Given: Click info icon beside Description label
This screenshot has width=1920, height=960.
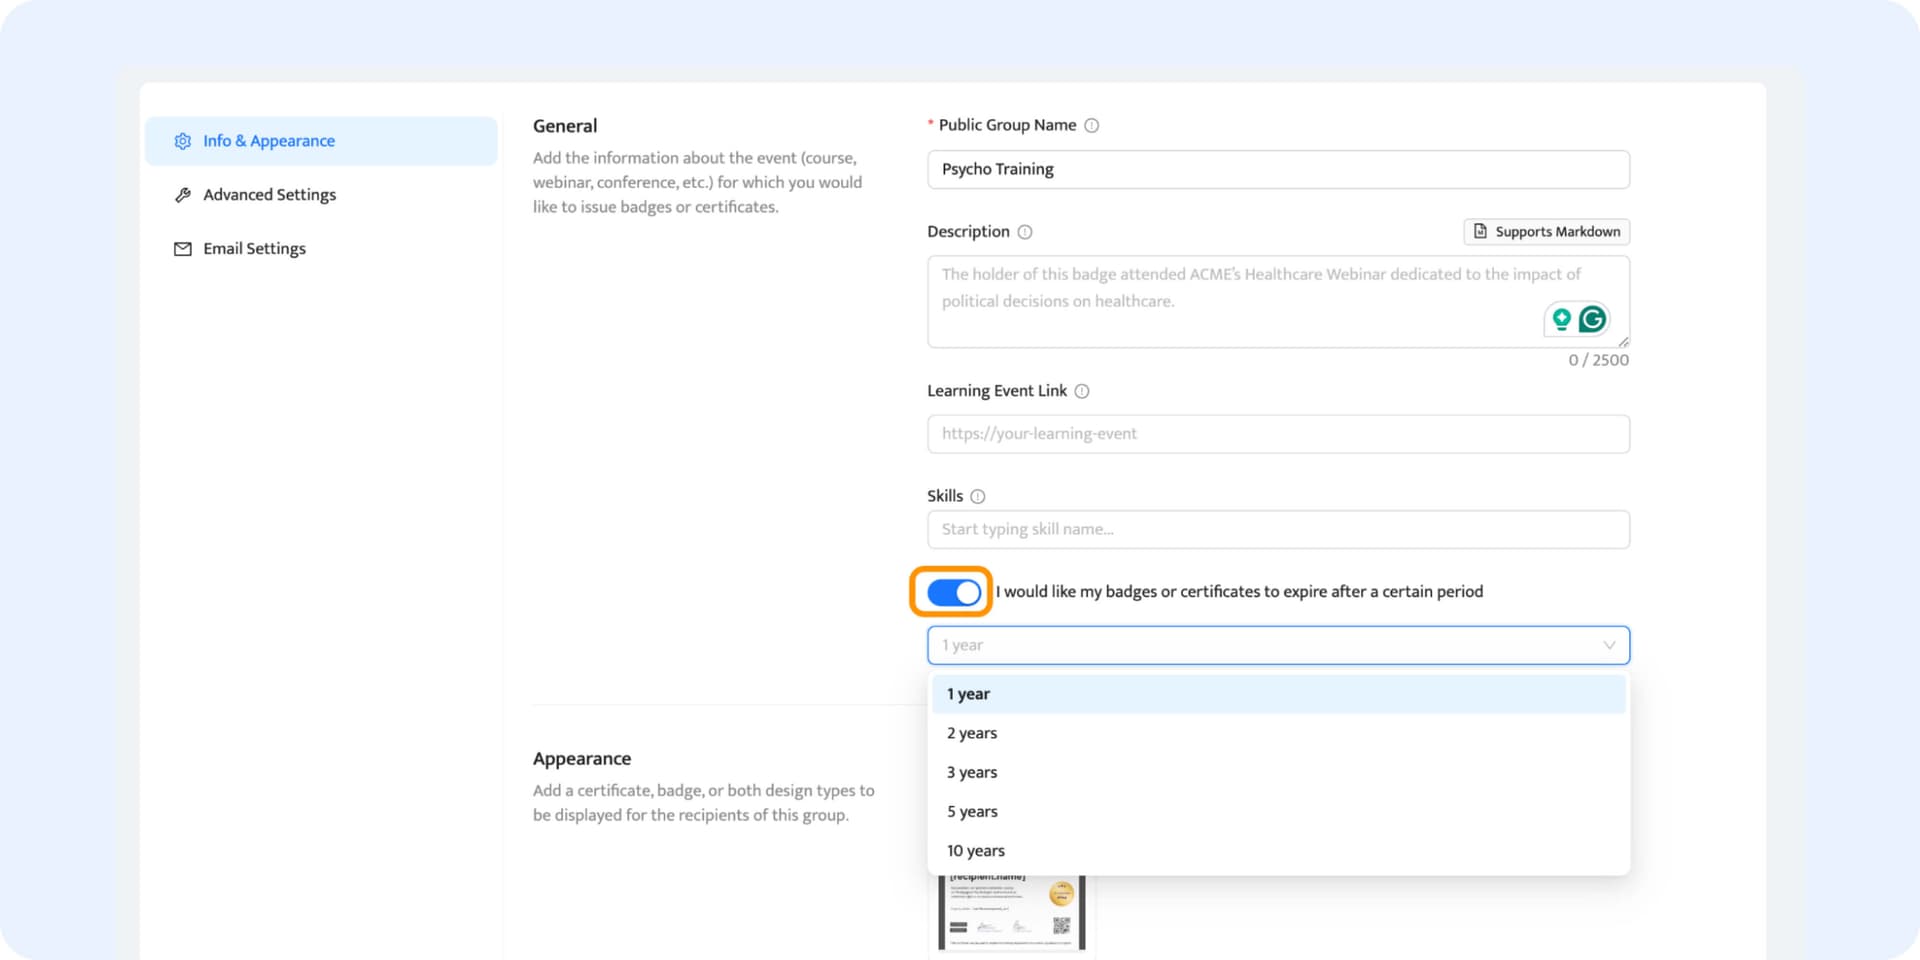Looking at the screenshot, I should click(1025, 232).
